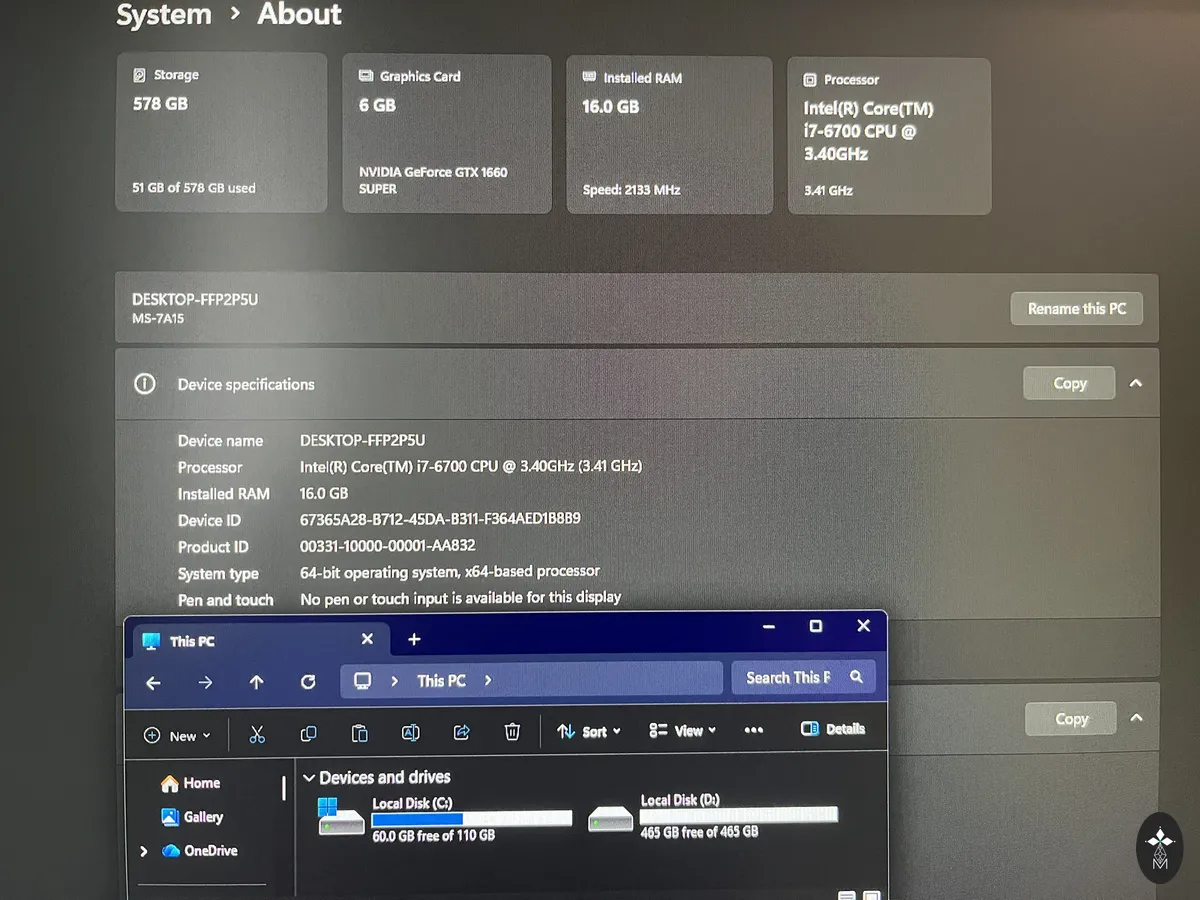Click the Copy icon in File Explorer toolbar
The width and height of the screenshot is (1200, 900).
(308, 734)
